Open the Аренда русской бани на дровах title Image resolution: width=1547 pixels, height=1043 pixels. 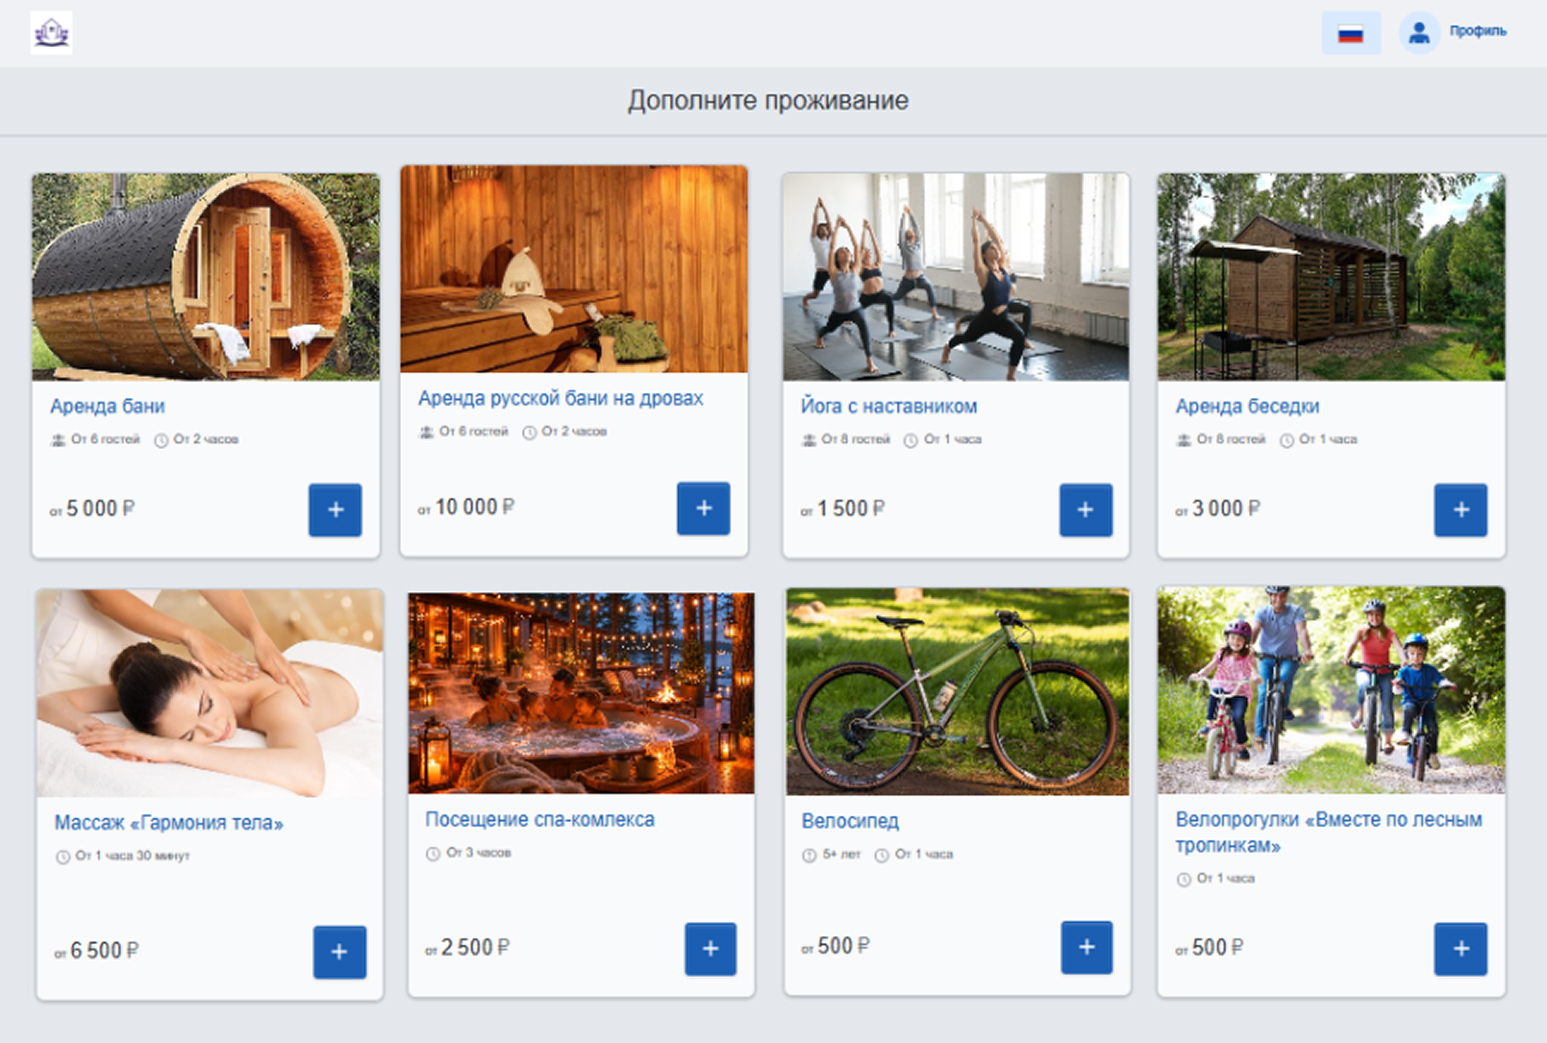pos(560,398)
